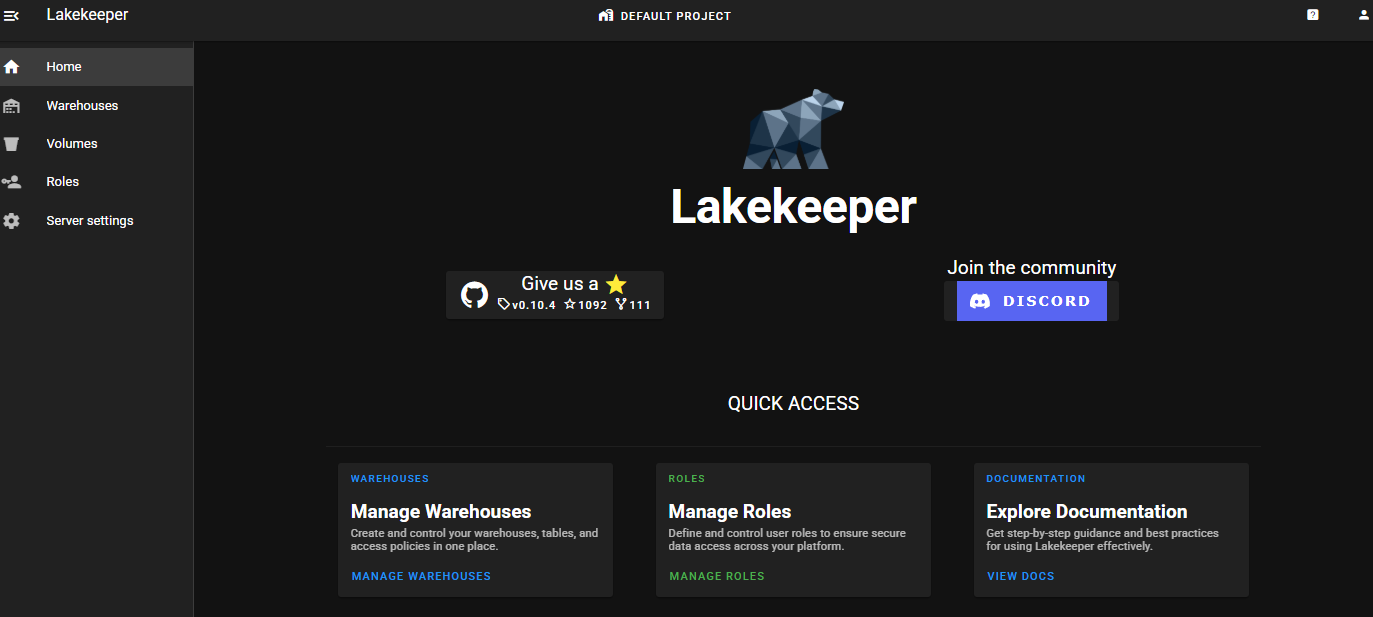1373x617 pixels.
Task: Collapse the sidebar with the hamburger menu icon
Action: click(x=12, y=15)
